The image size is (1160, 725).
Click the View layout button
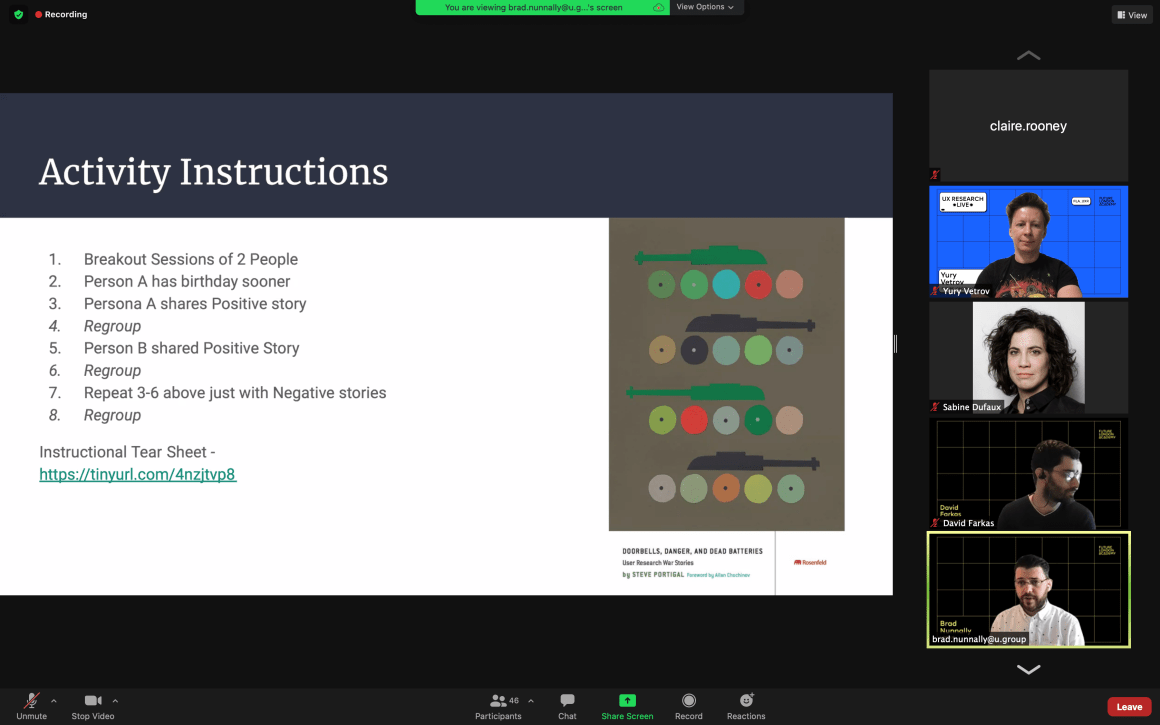click(x=1132, y=15)
